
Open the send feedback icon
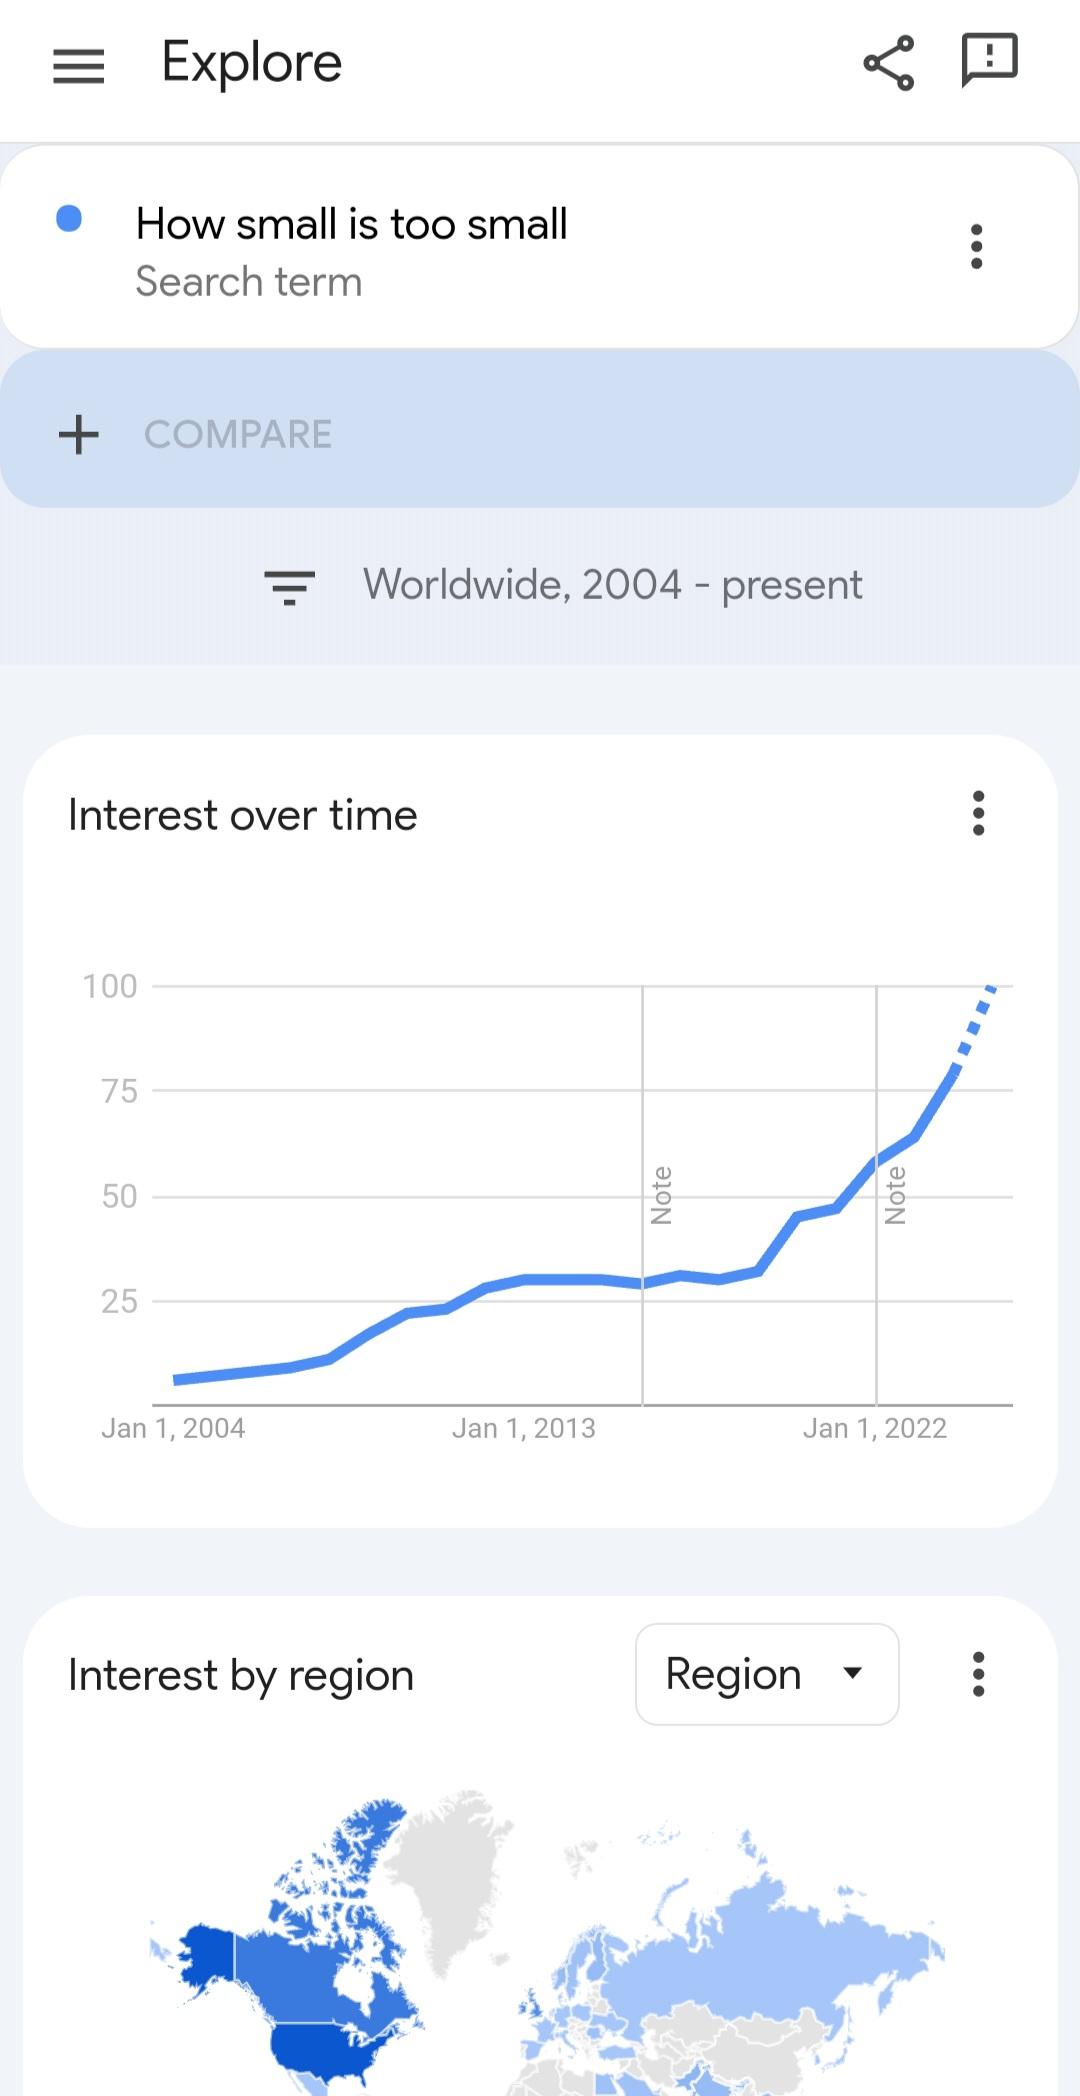989,60
